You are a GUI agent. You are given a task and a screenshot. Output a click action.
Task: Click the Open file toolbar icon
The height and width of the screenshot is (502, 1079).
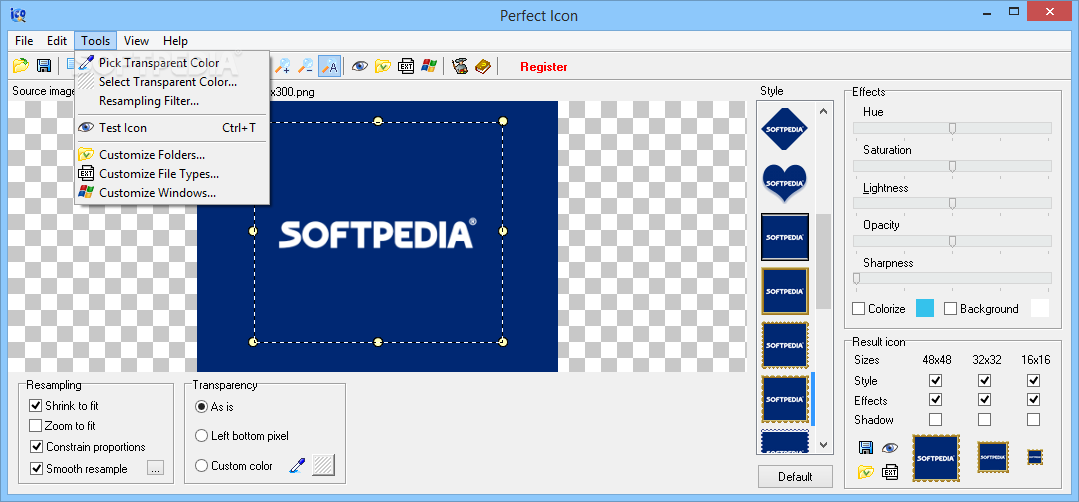[x=21, y=66]
